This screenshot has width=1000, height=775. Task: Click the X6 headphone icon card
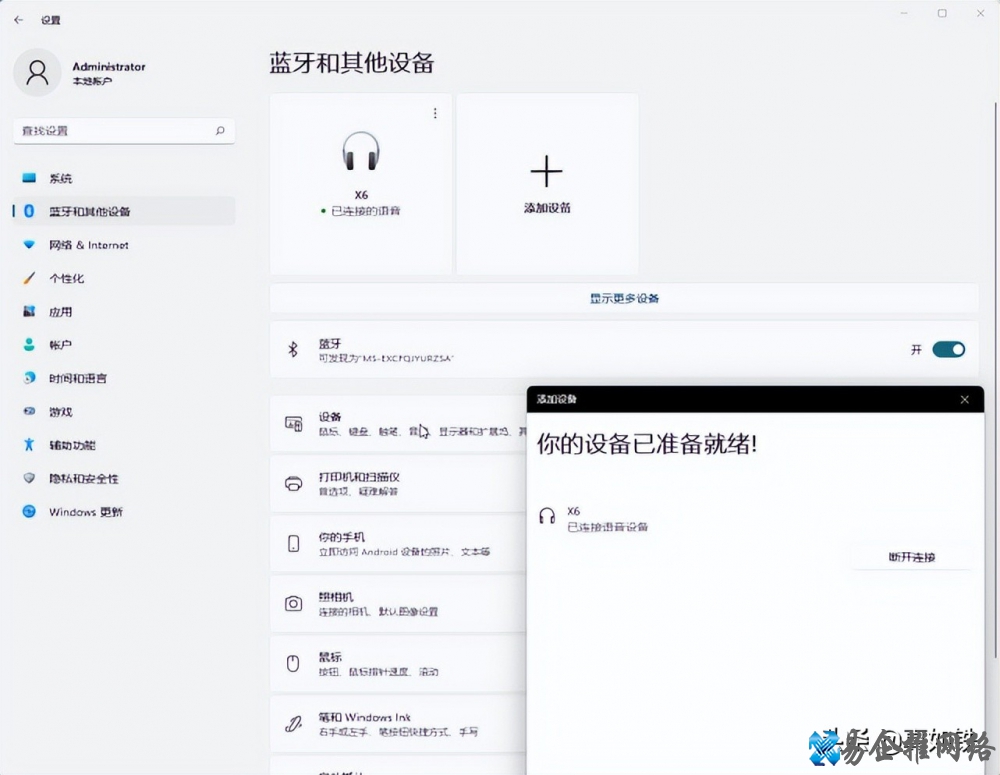point(361,152)
